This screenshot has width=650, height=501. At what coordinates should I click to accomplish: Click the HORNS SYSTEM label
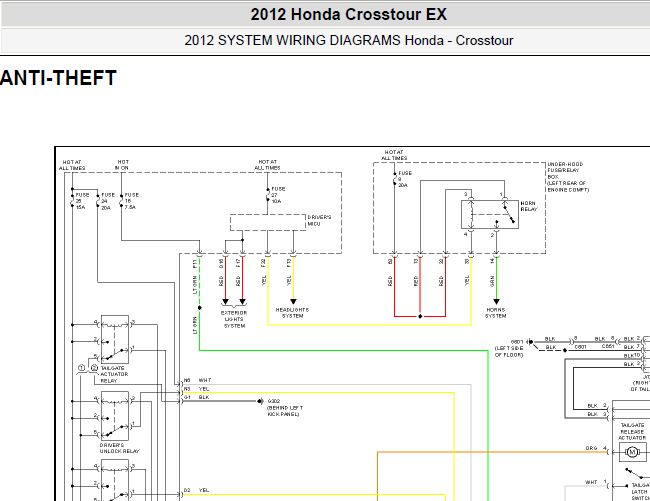[496, 313]
